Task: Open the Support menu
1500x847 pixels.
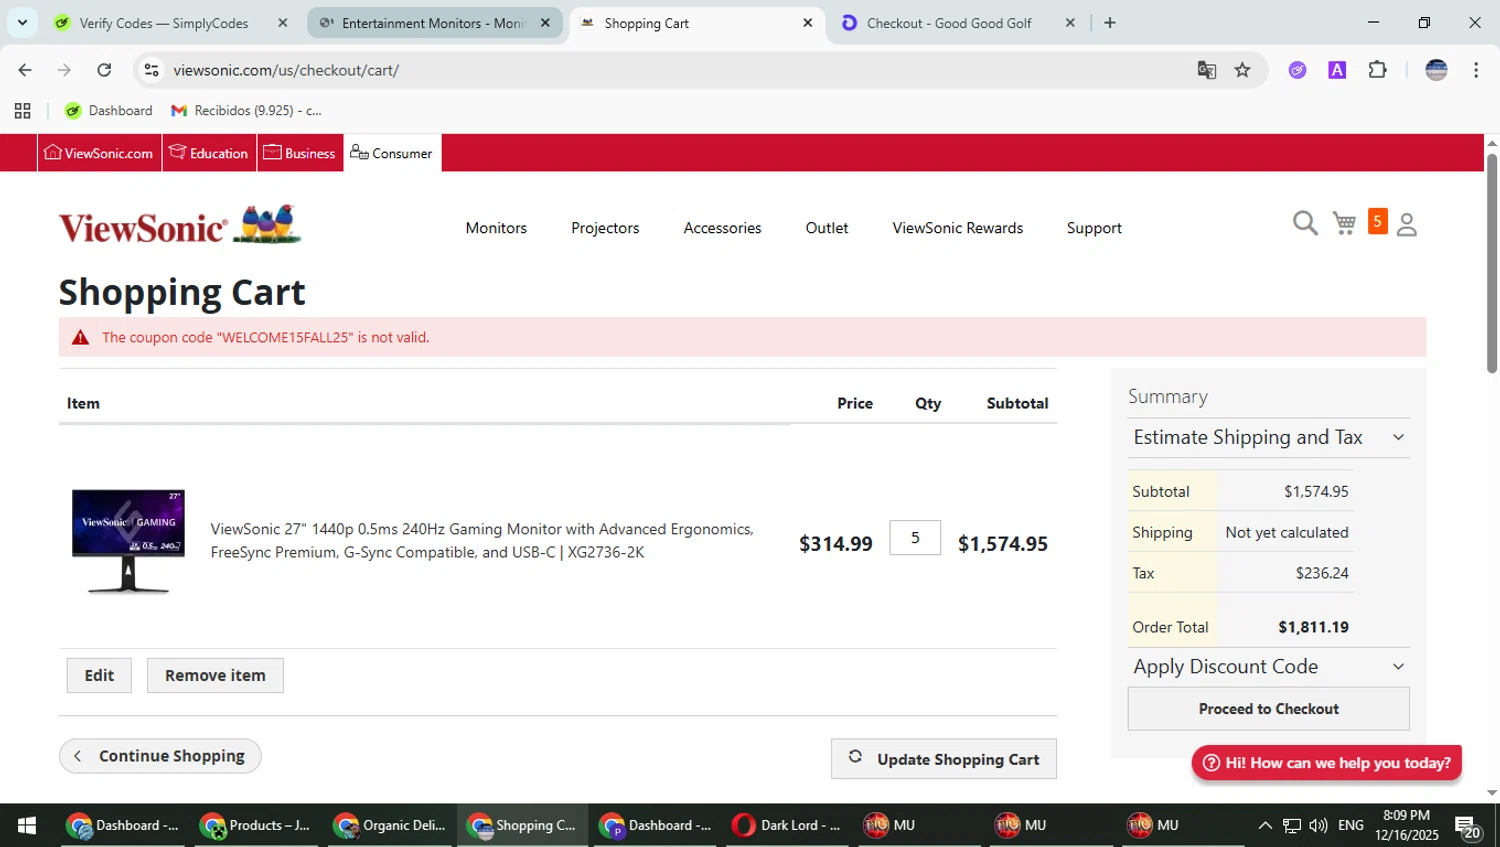Action: 1094,228
